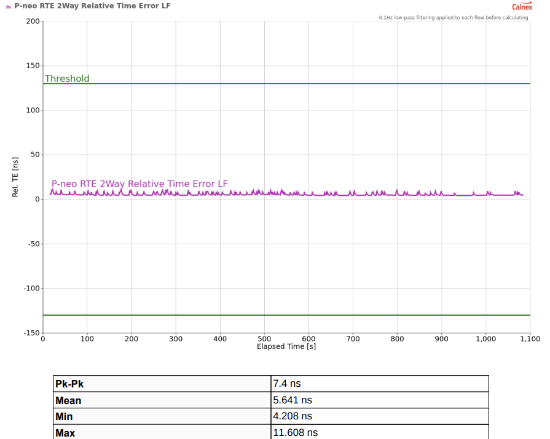This screenshot has width=550, height=439.
Task: Click the y-axis tick value -100
Action: tap(32, 288)
